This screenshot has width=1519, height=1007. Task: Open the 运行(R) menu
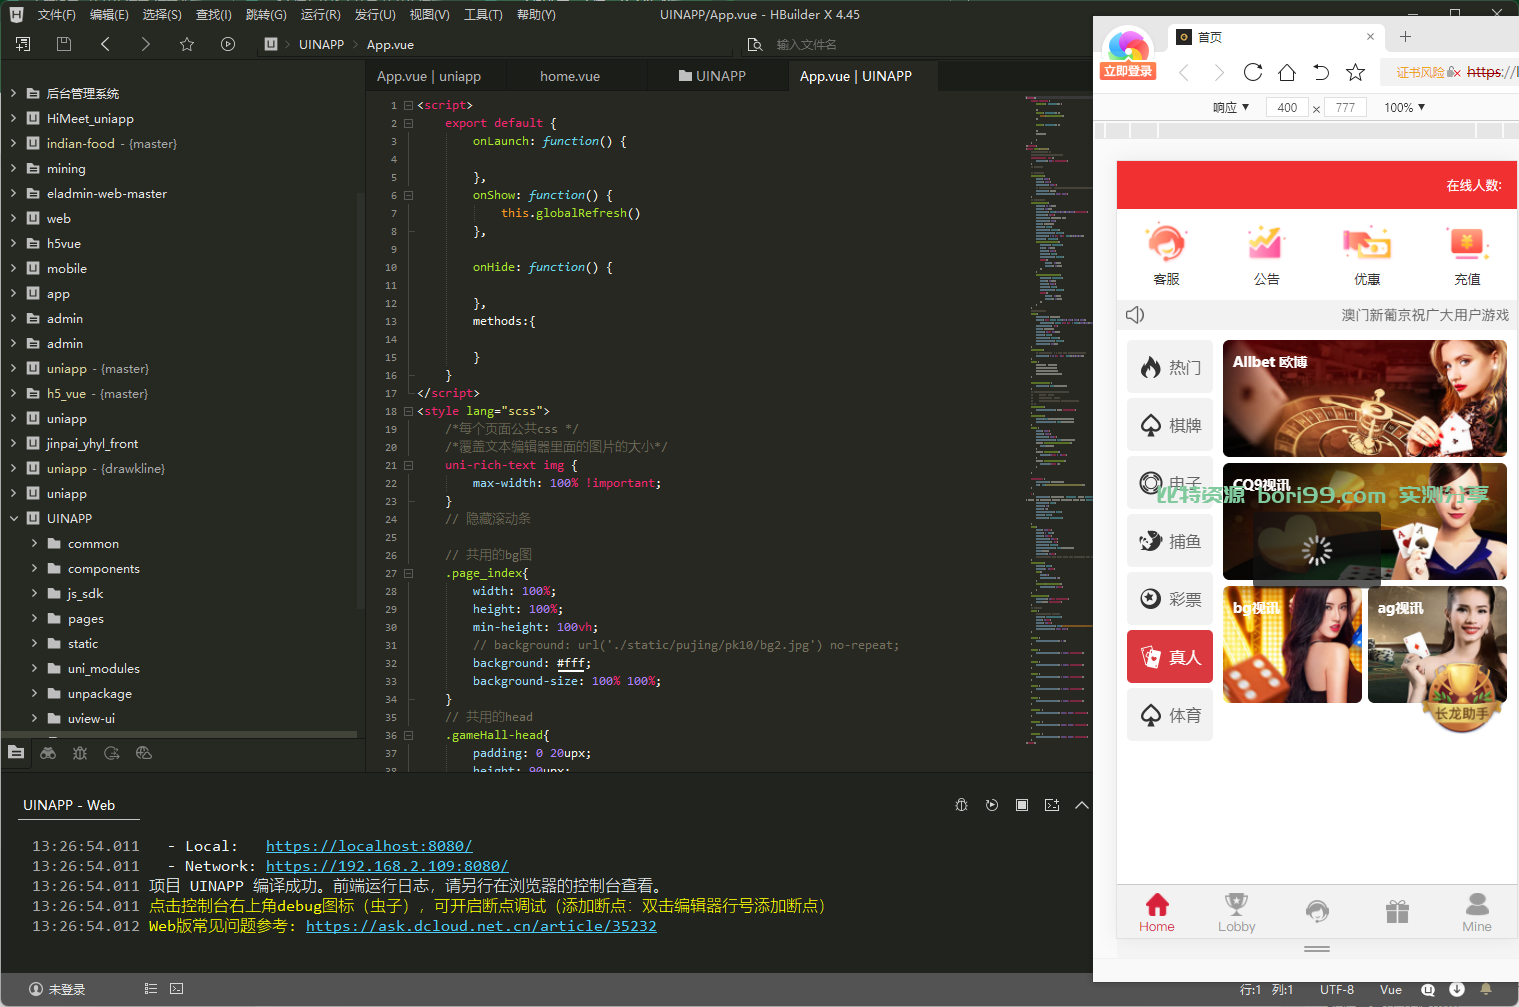320,14
